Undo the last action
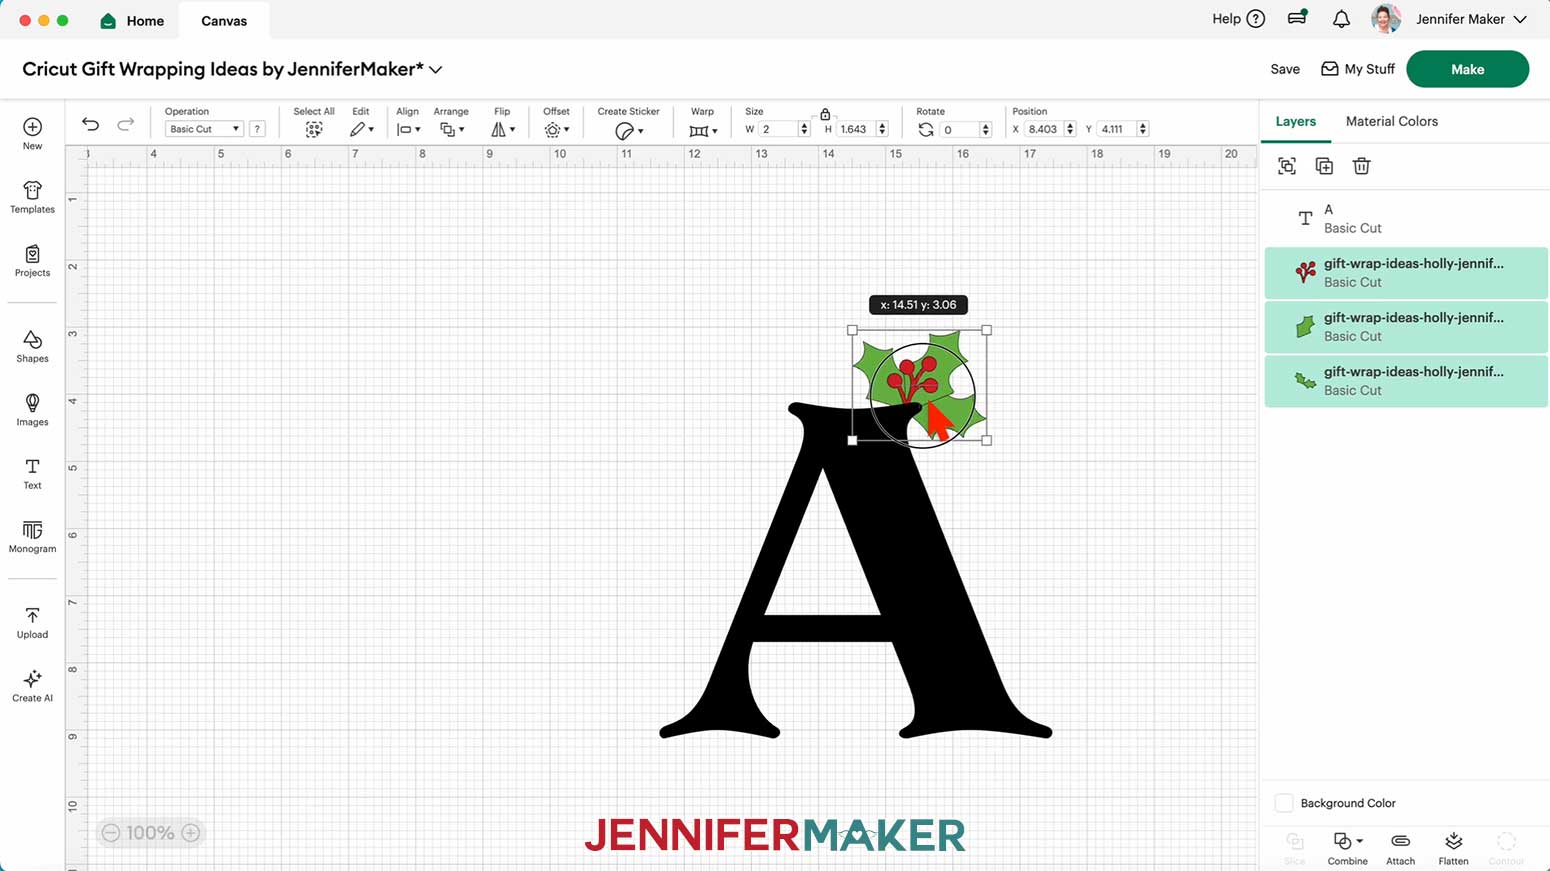Viewport: 1550px width, 871px height. coord(90,124)
